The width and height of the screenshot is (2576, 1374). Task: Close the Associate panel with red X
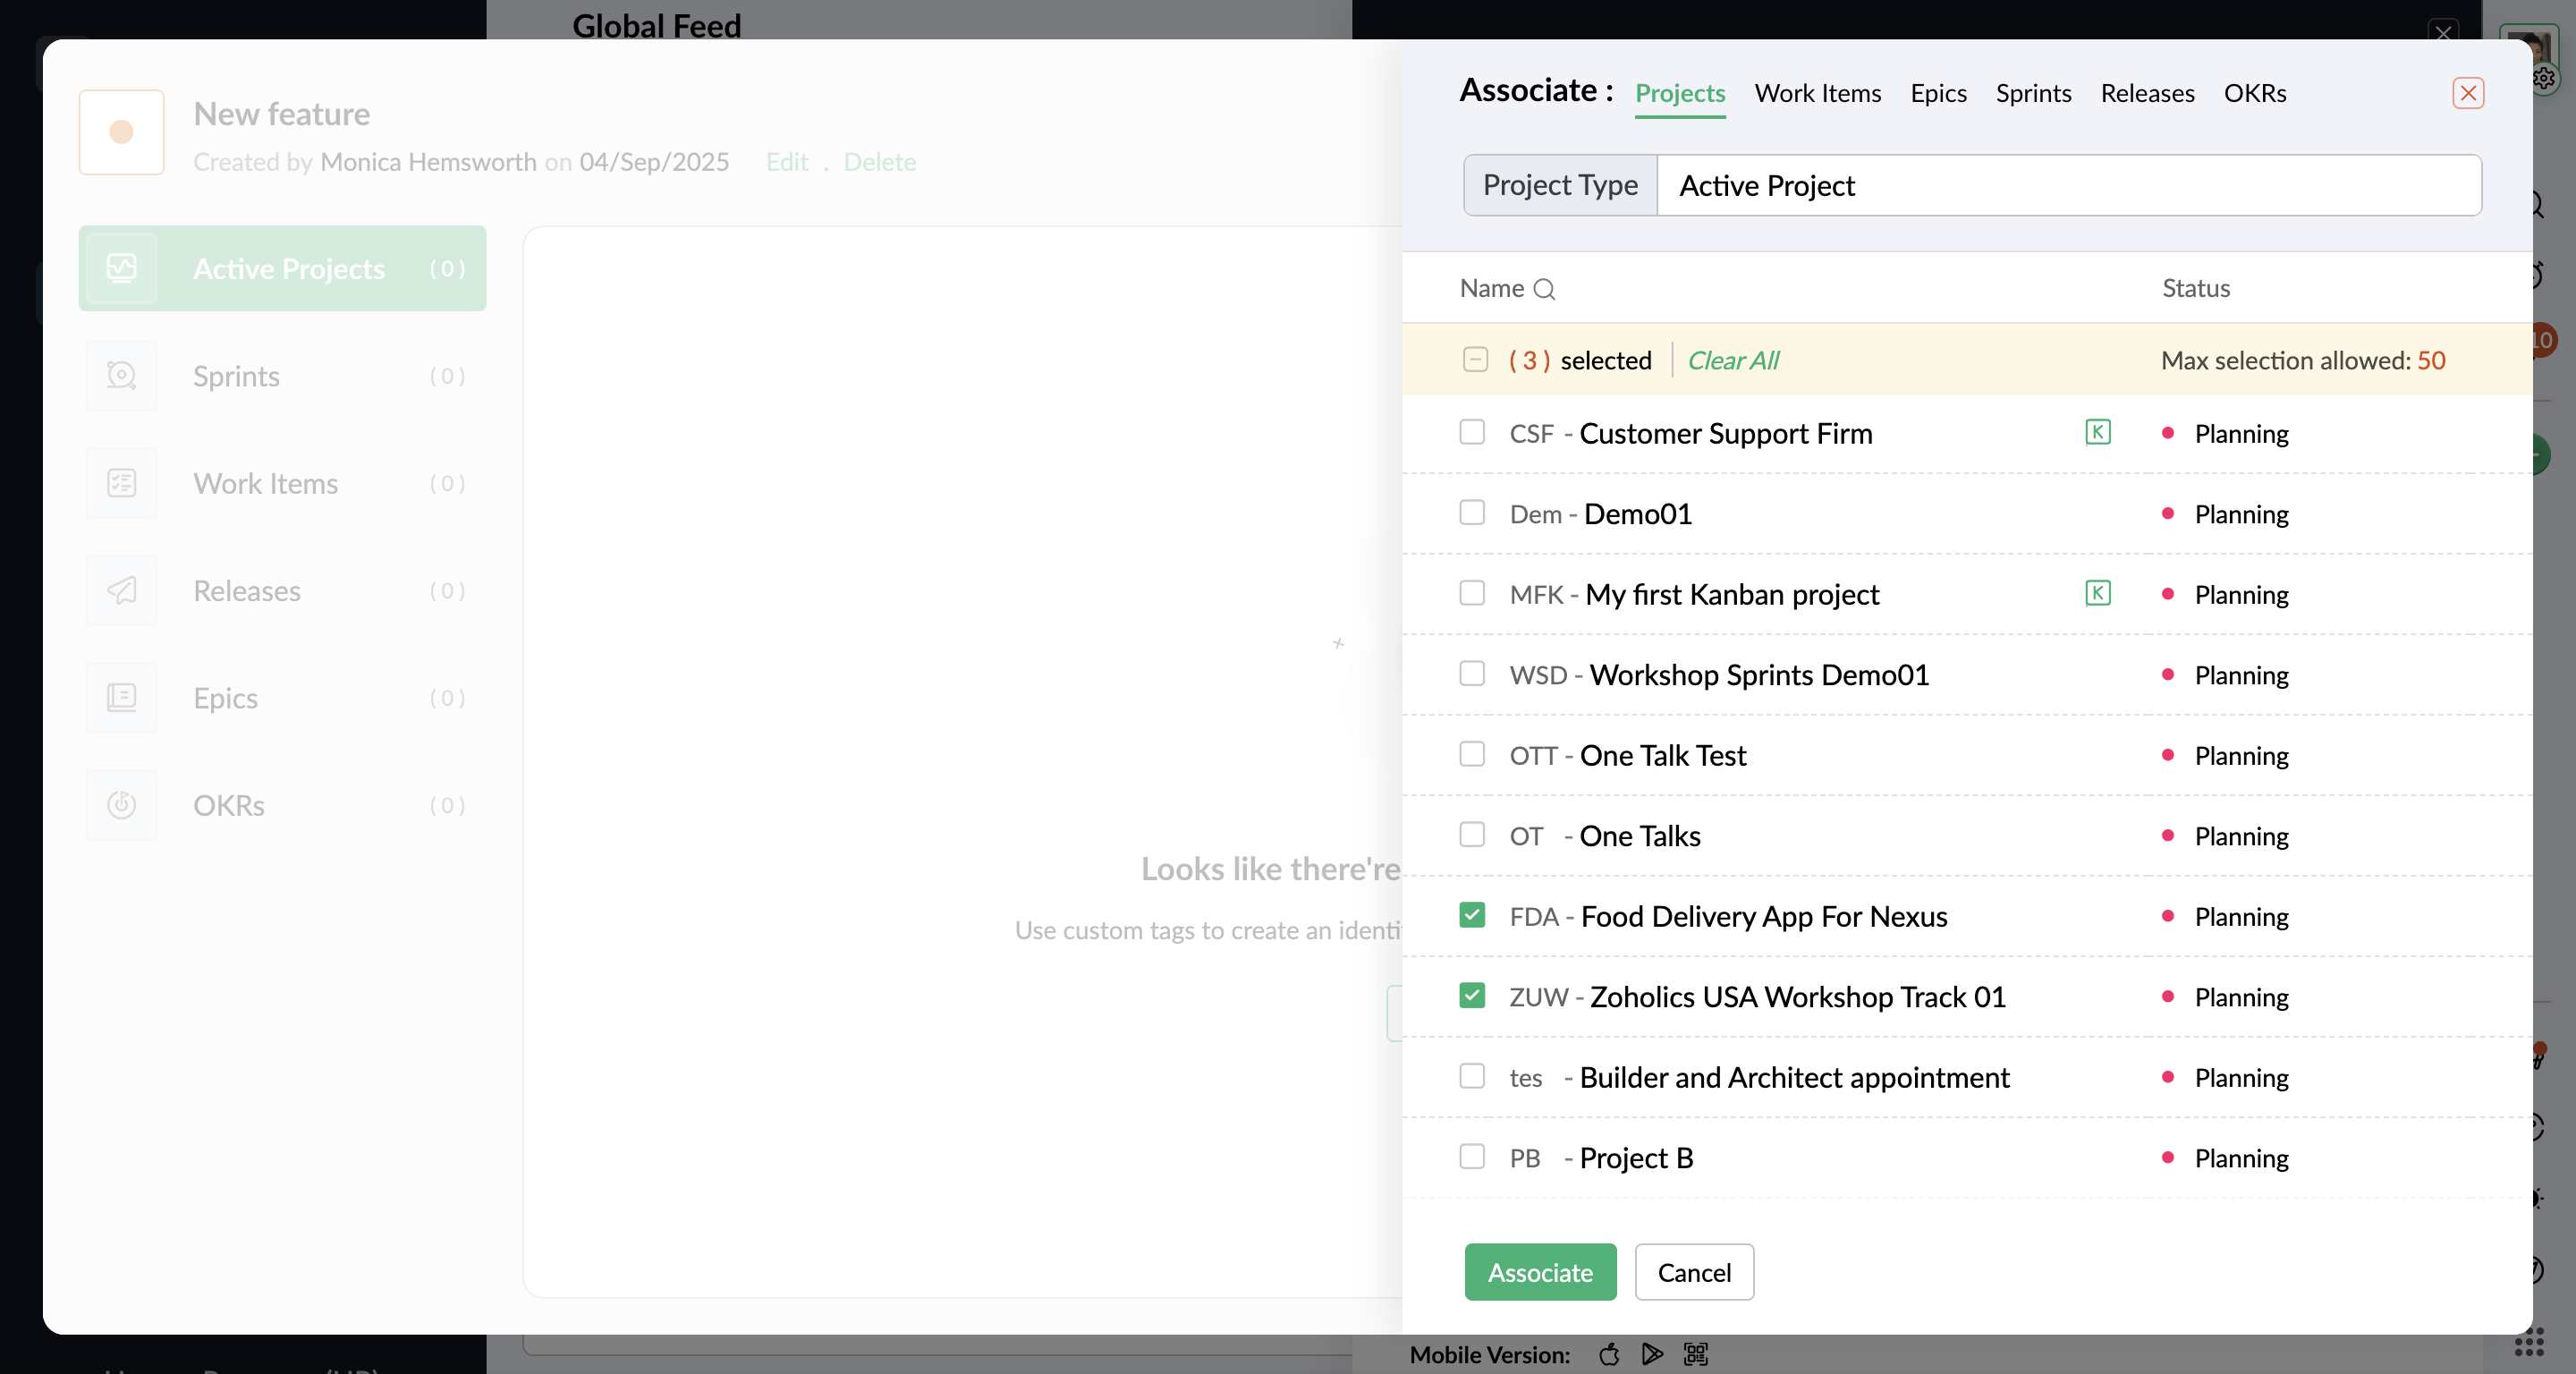point(2467,93)
